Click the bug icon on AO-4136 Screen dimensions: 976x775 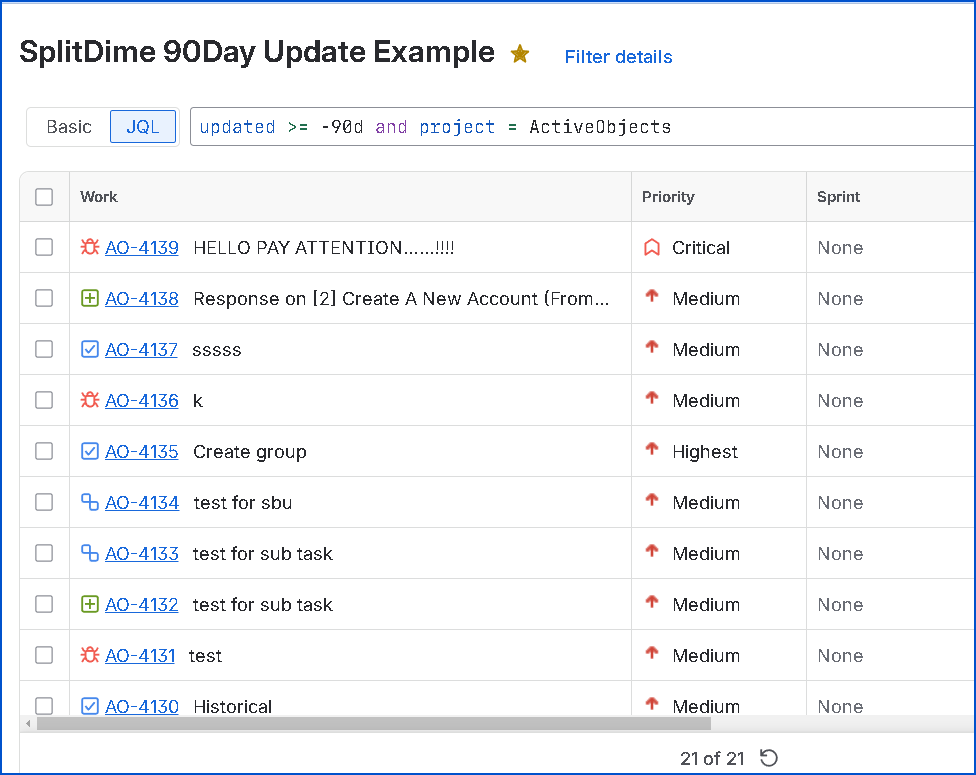[x=90, y=400]
